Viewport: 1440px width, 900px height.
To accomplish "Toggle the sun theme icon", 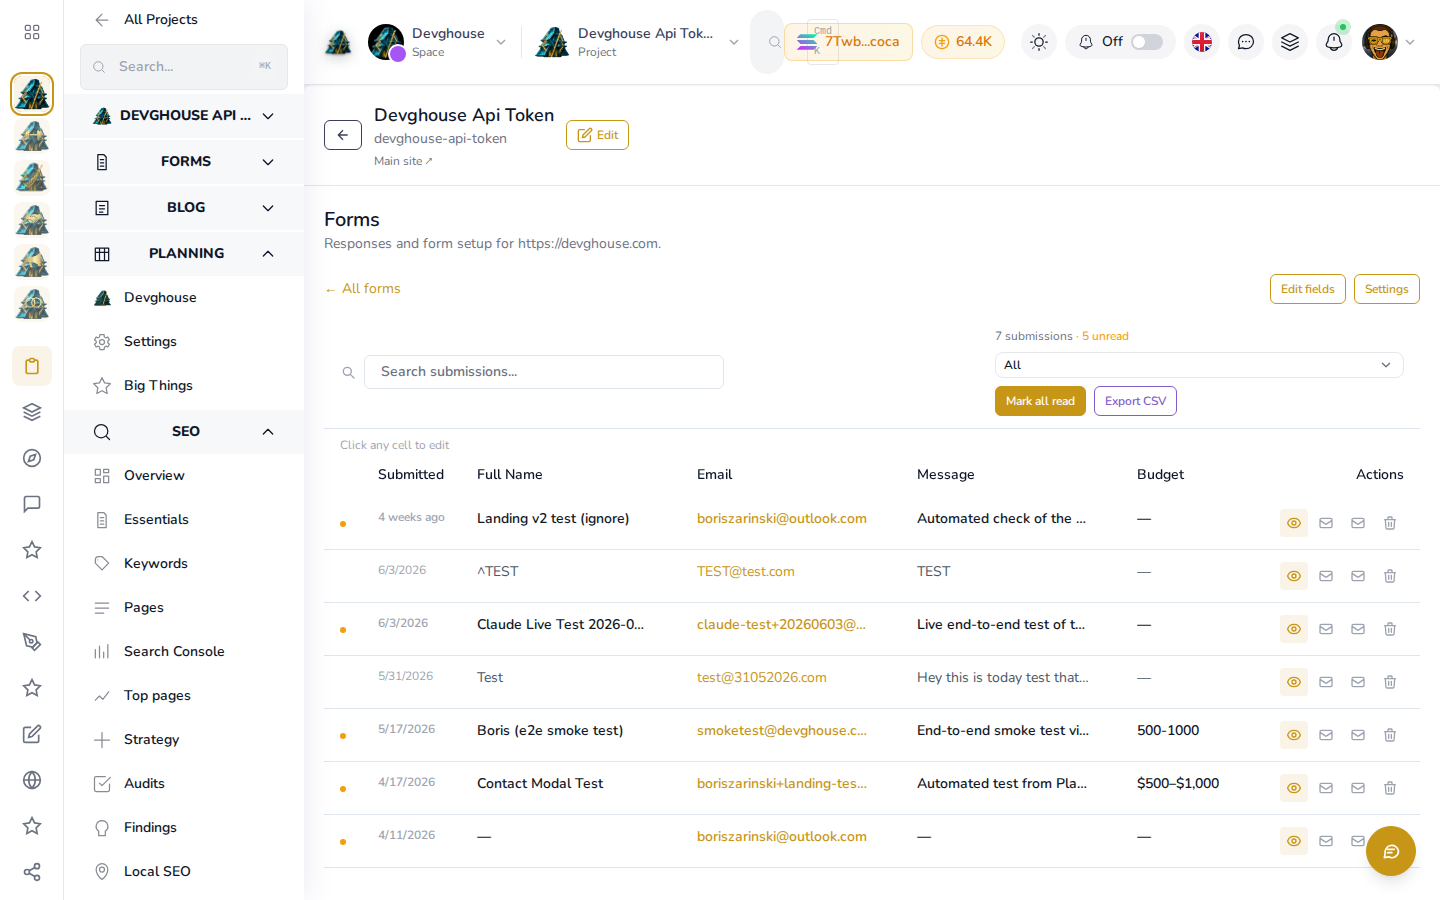I will tap(1039, 42).
